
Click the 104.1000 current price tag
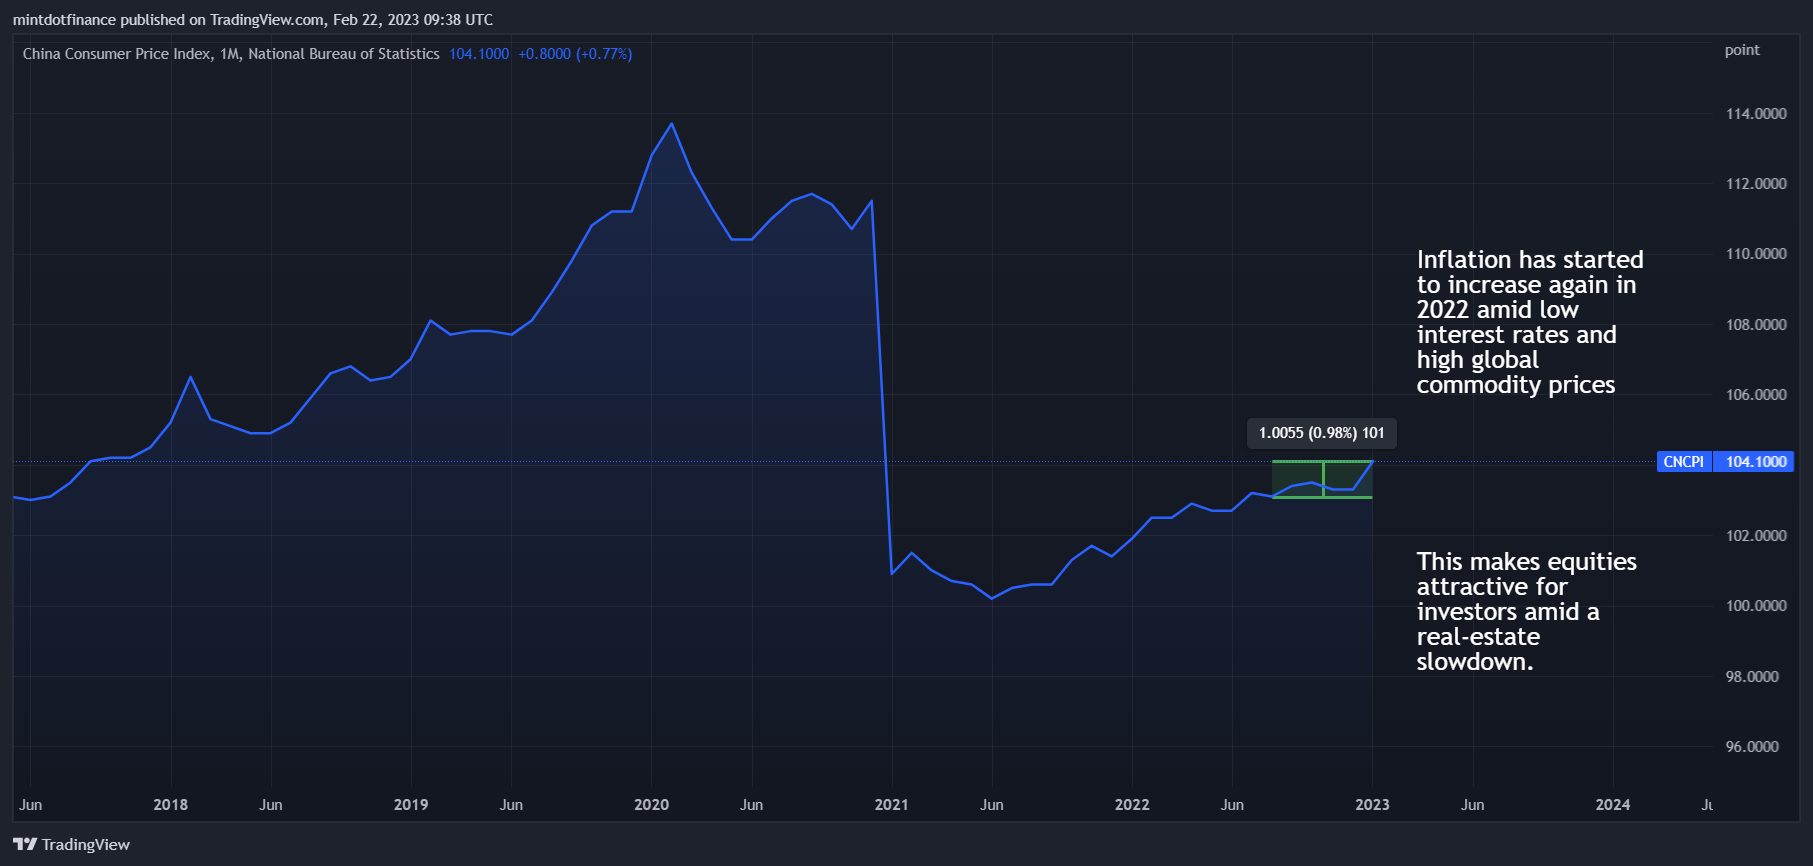(1756, 461)
